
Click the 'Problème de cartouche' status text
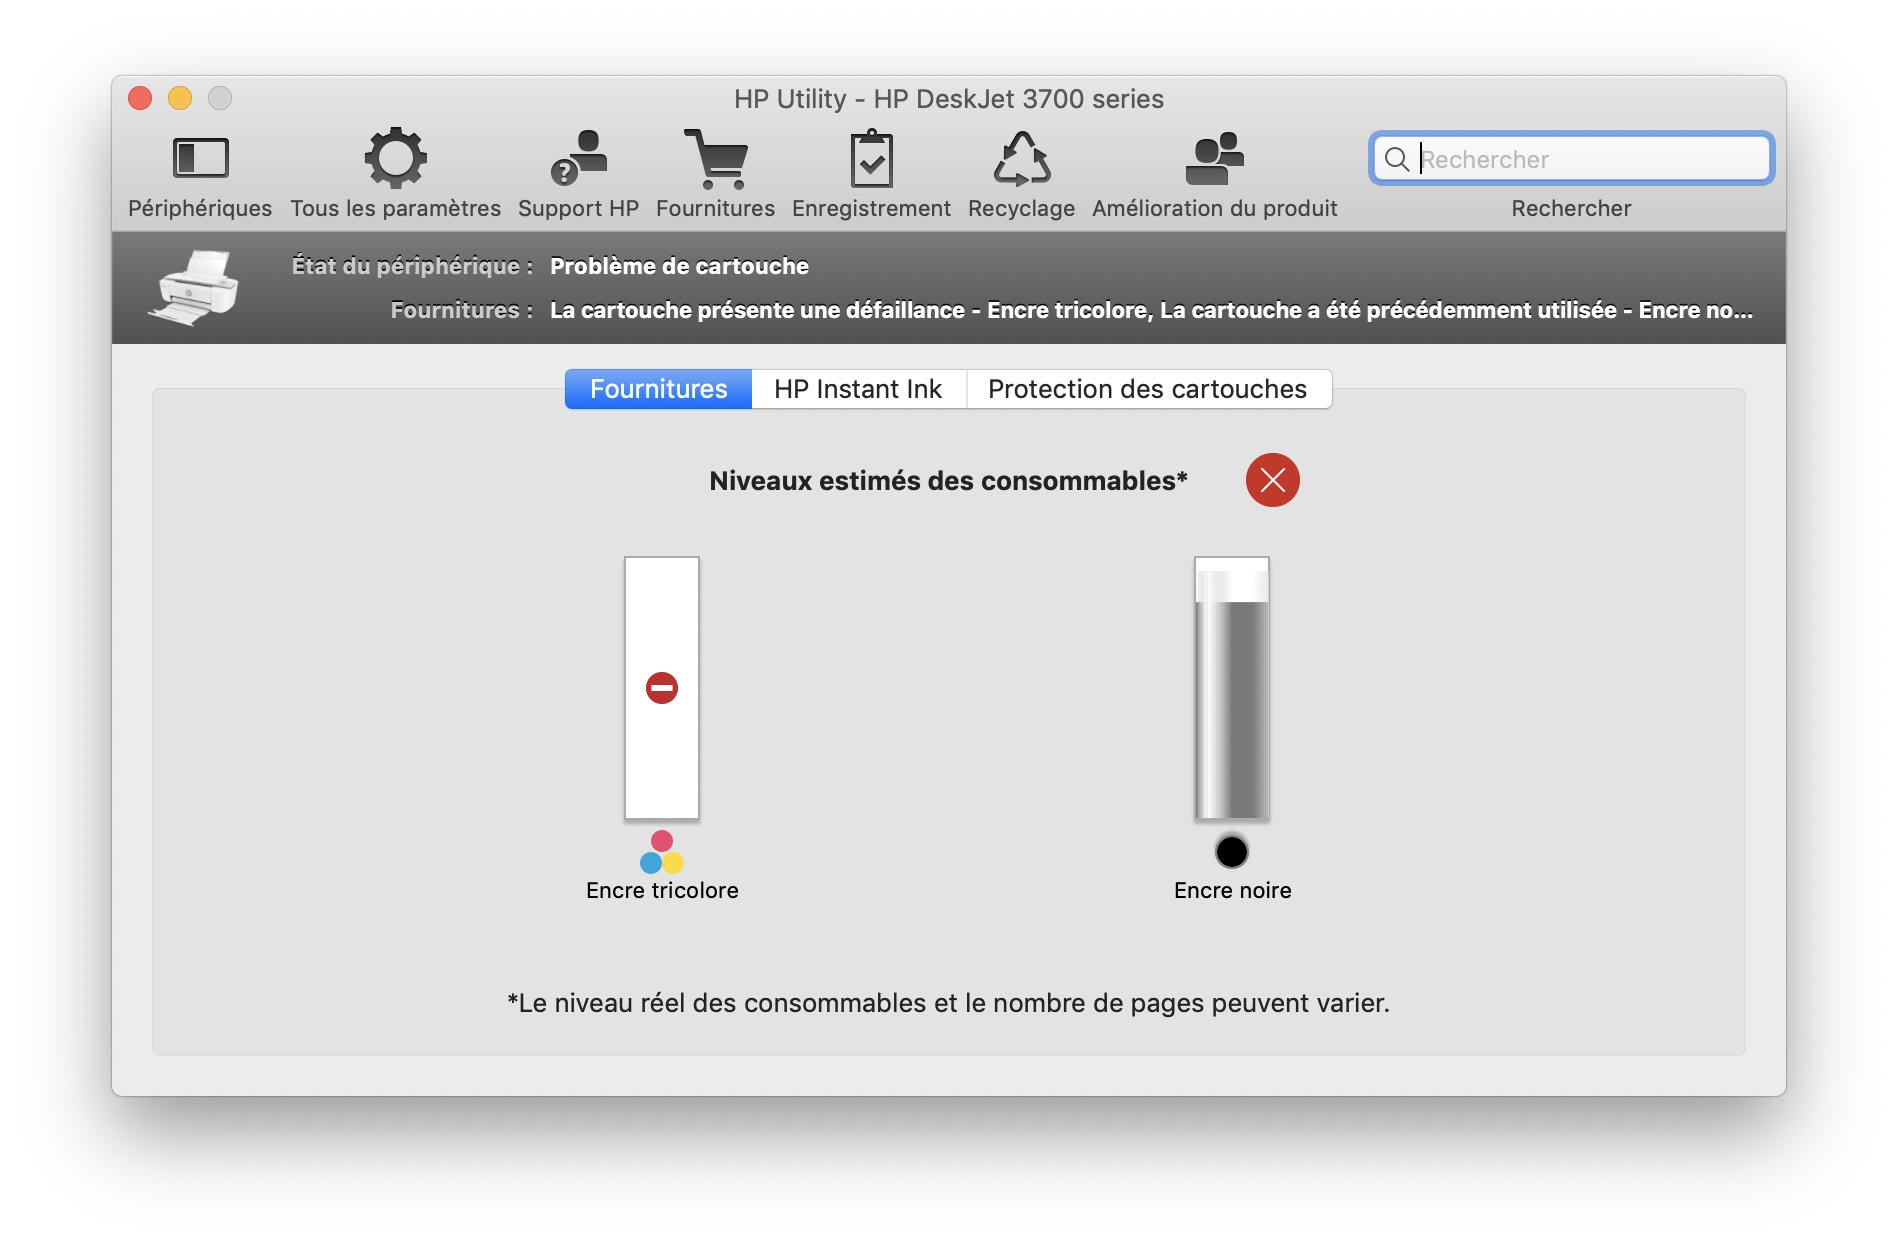679,266
